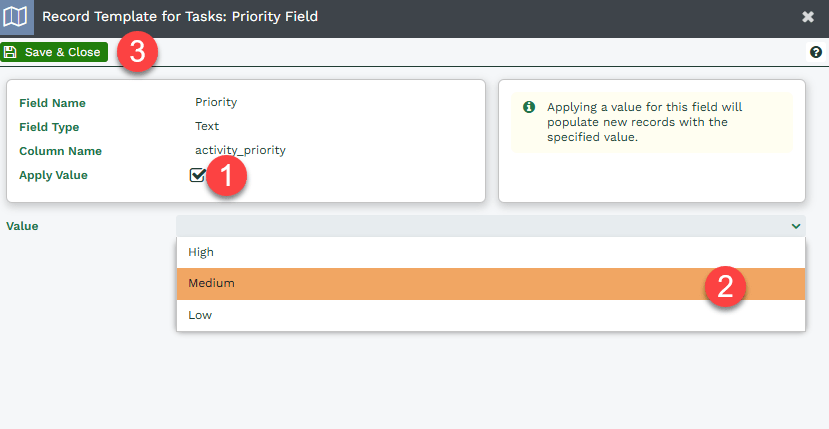Image resolution: width=829 pixels, height=429 pixels.
Task: Select High from the priority list
Action: click(x=491, y=252)
